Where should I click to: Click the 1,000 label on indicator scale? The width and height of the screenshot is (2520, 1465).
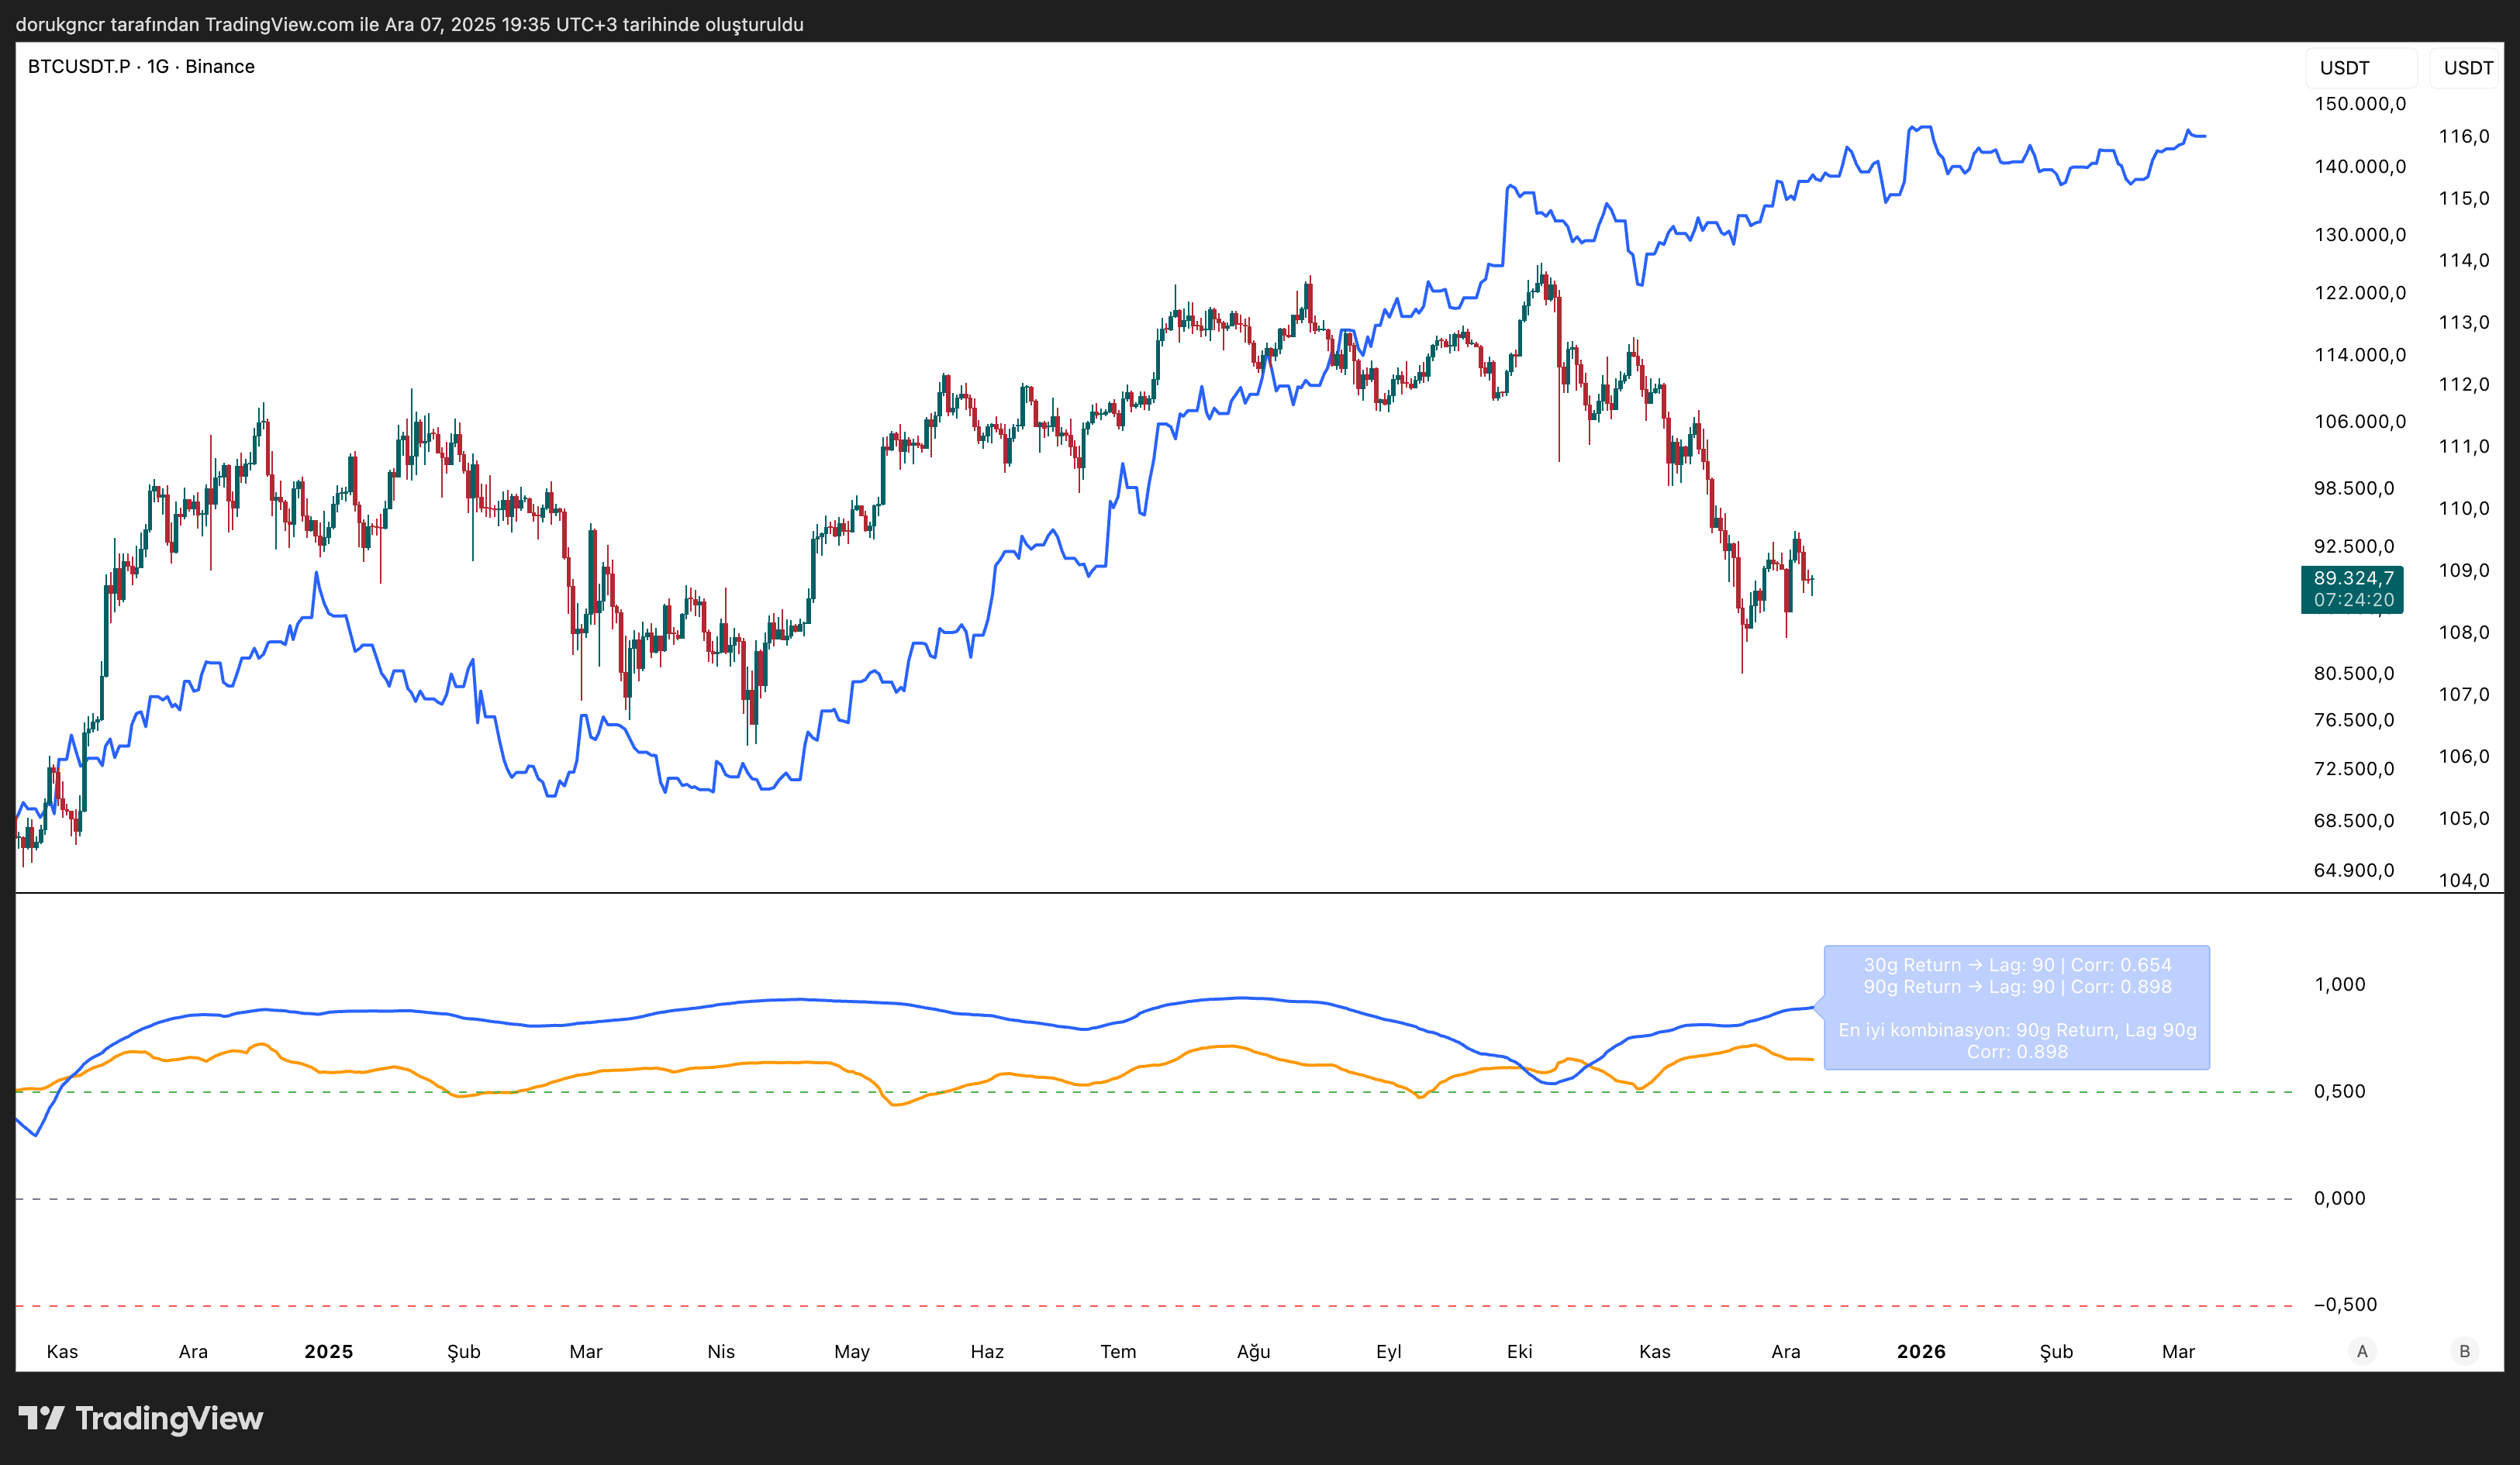2339,984
